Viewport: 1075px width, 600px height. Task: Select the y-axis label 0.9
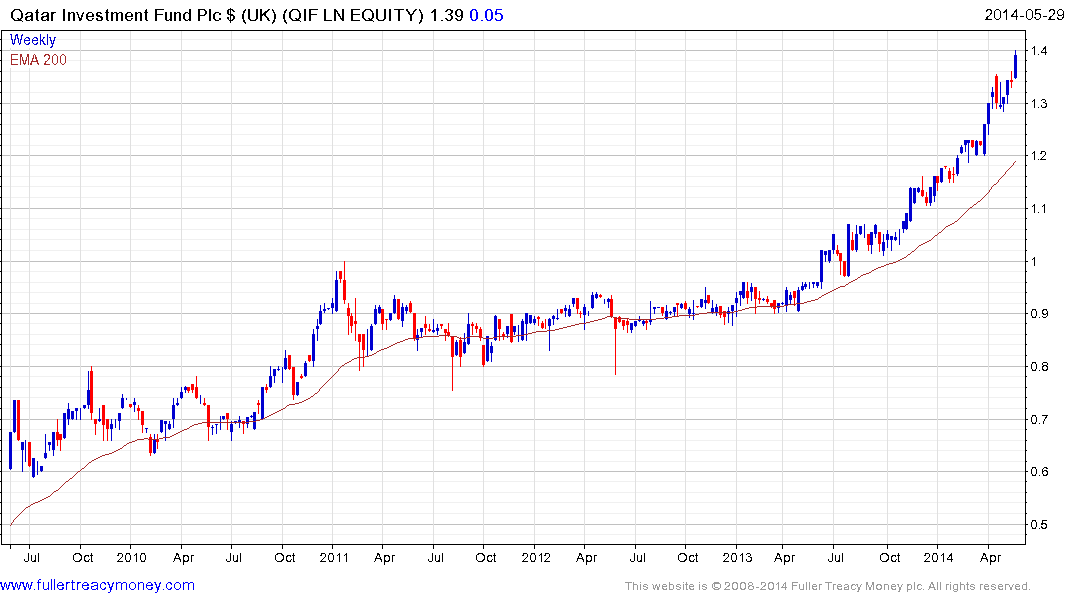[1038, 314]
